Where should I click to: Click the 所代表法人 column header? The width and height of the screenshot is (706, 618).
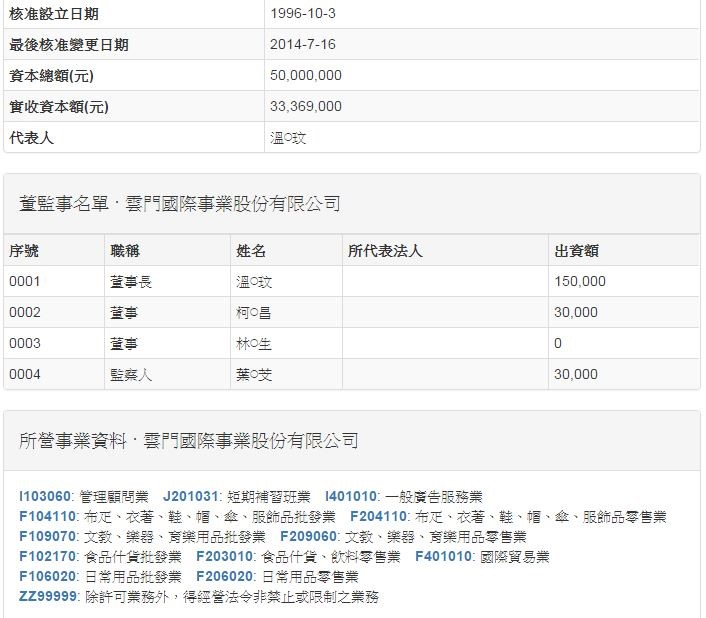tap(385, 250)
